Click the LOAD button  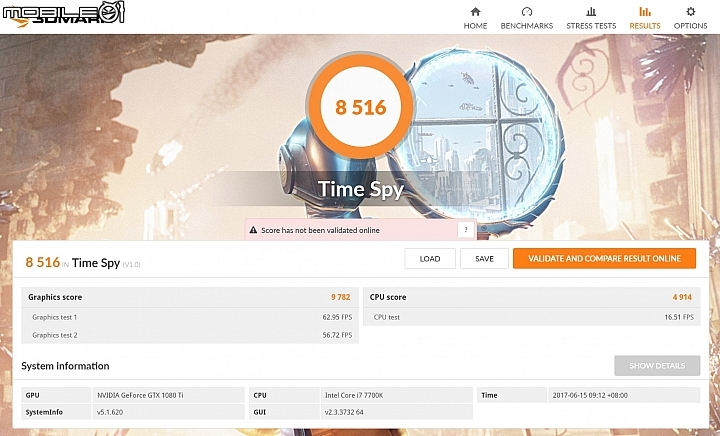point(430,259)
